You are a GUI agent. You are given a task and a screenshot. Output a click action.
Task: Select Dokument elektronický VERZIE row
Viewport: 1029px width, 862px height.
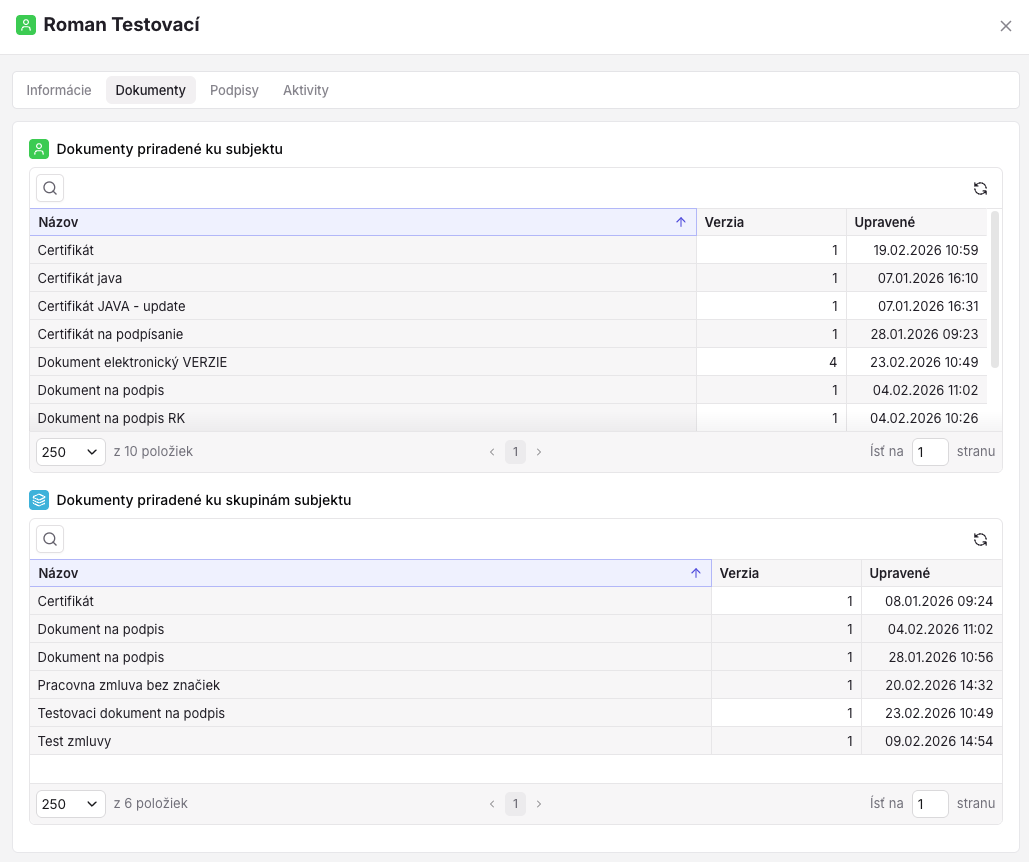click(508, 362)
